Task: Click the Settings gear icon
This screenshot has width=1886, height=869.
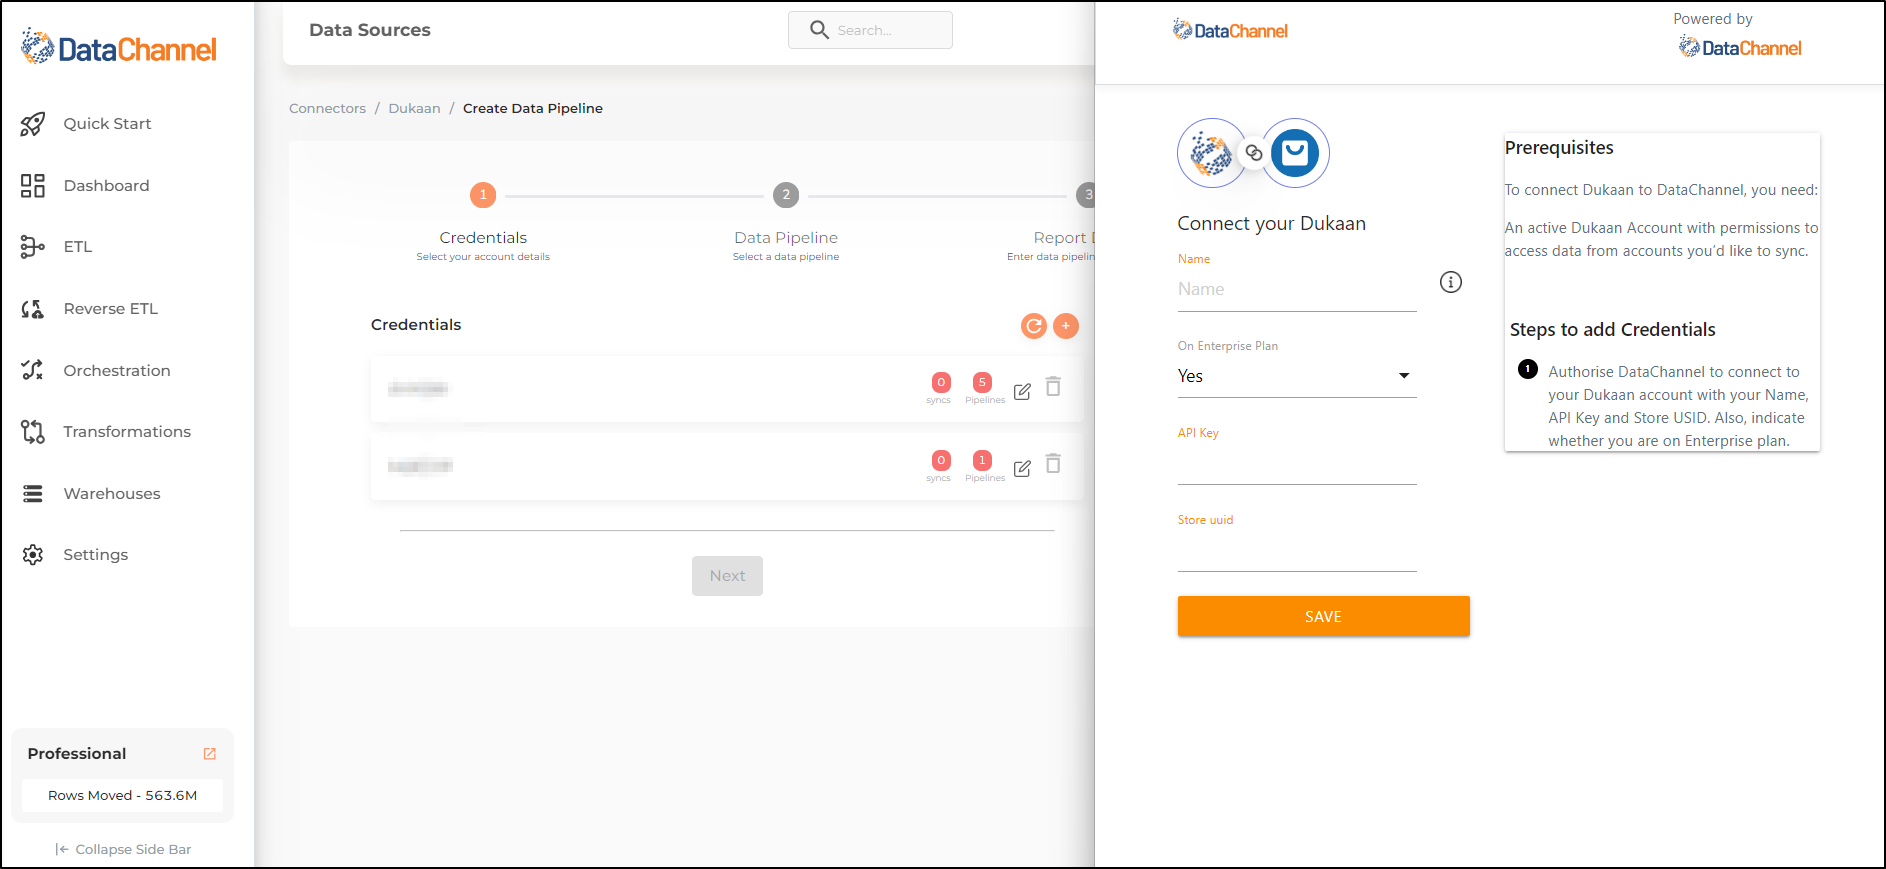Action: tap(33, 555)
